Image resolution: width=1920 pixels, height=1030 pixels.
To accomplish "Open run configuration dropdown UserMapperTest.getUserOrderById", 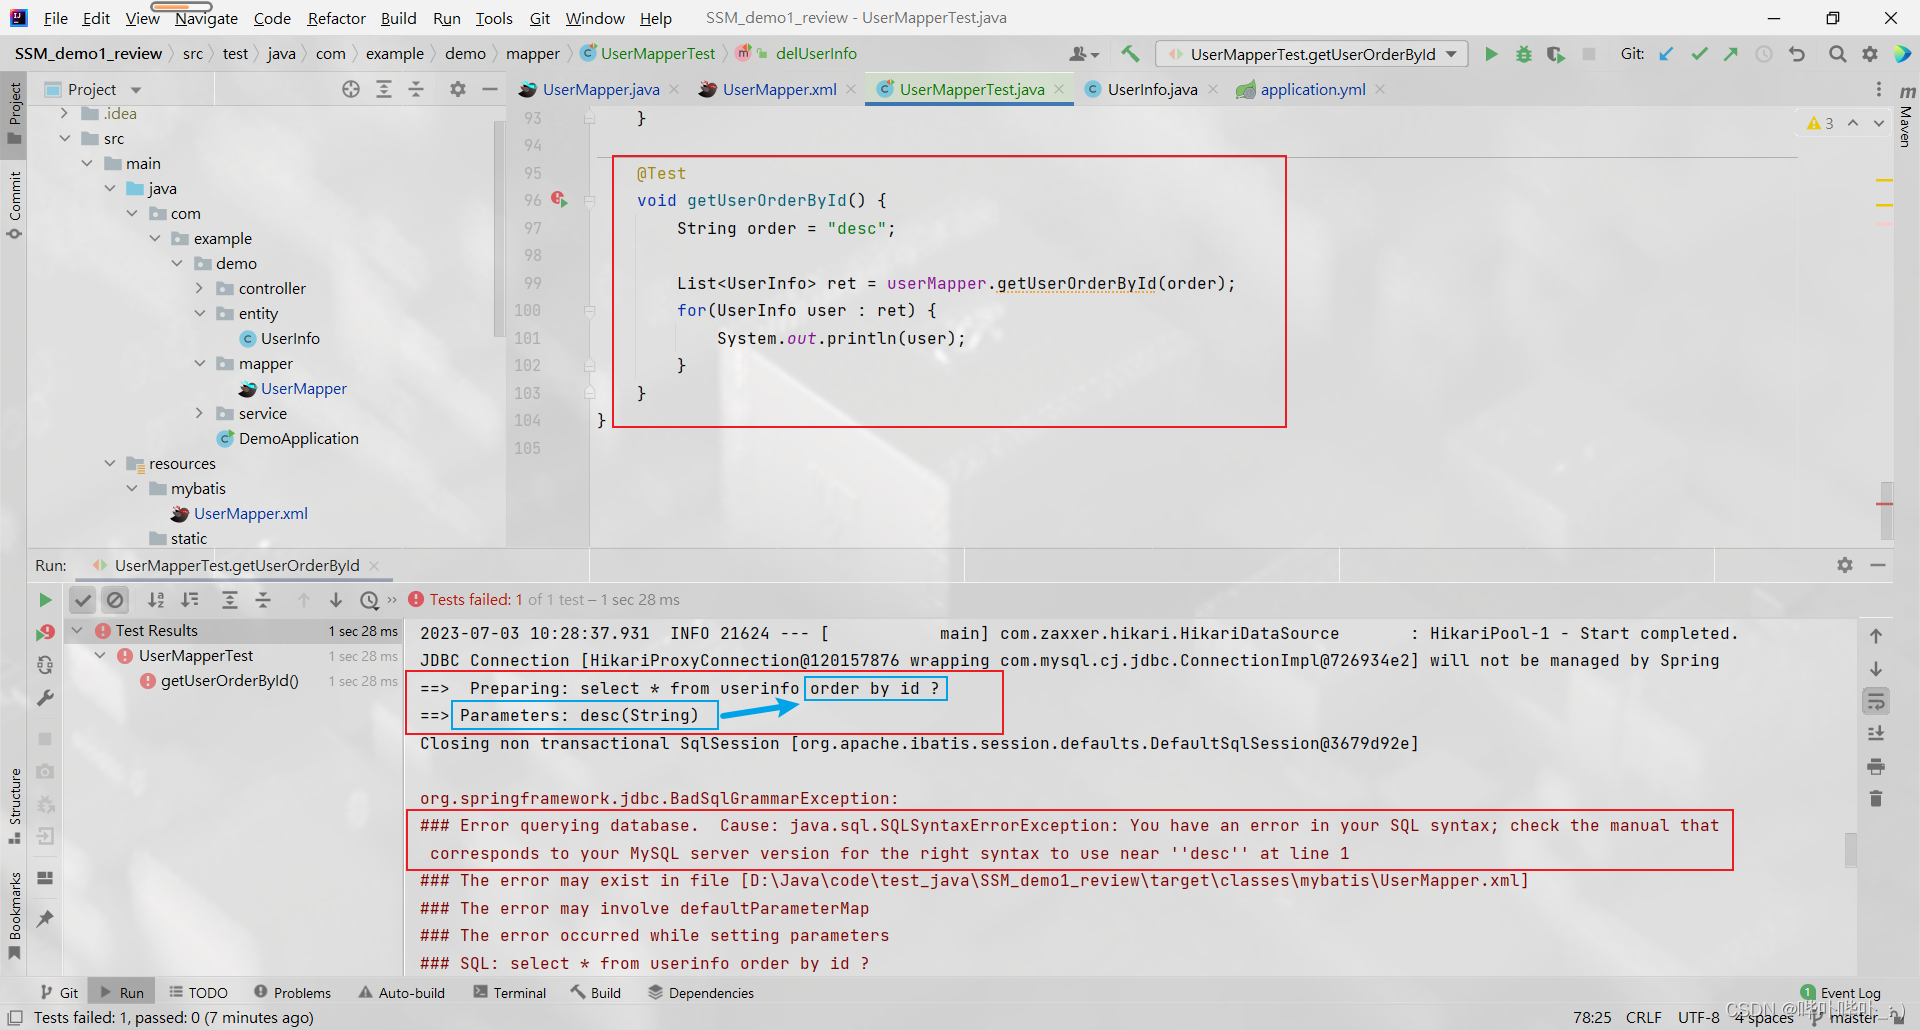I will pos(1312,54).
